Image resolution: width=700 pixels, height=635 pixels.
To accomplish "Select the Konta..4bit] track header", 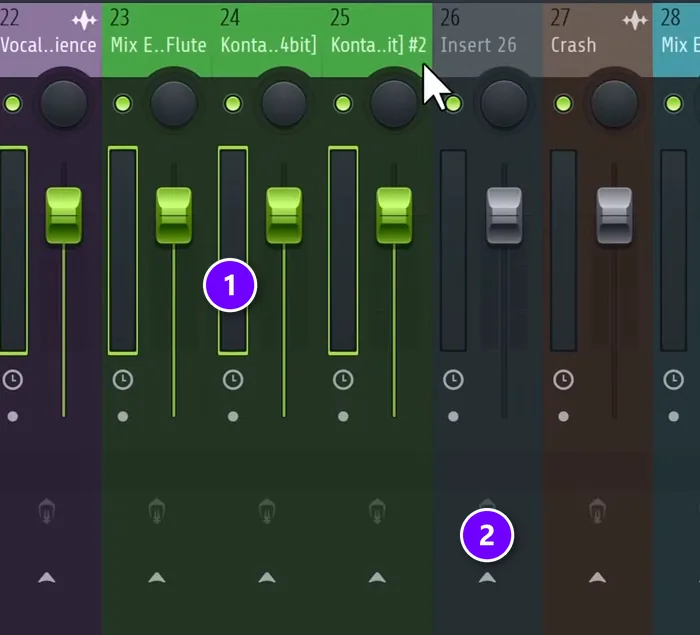I will point(267,39).
